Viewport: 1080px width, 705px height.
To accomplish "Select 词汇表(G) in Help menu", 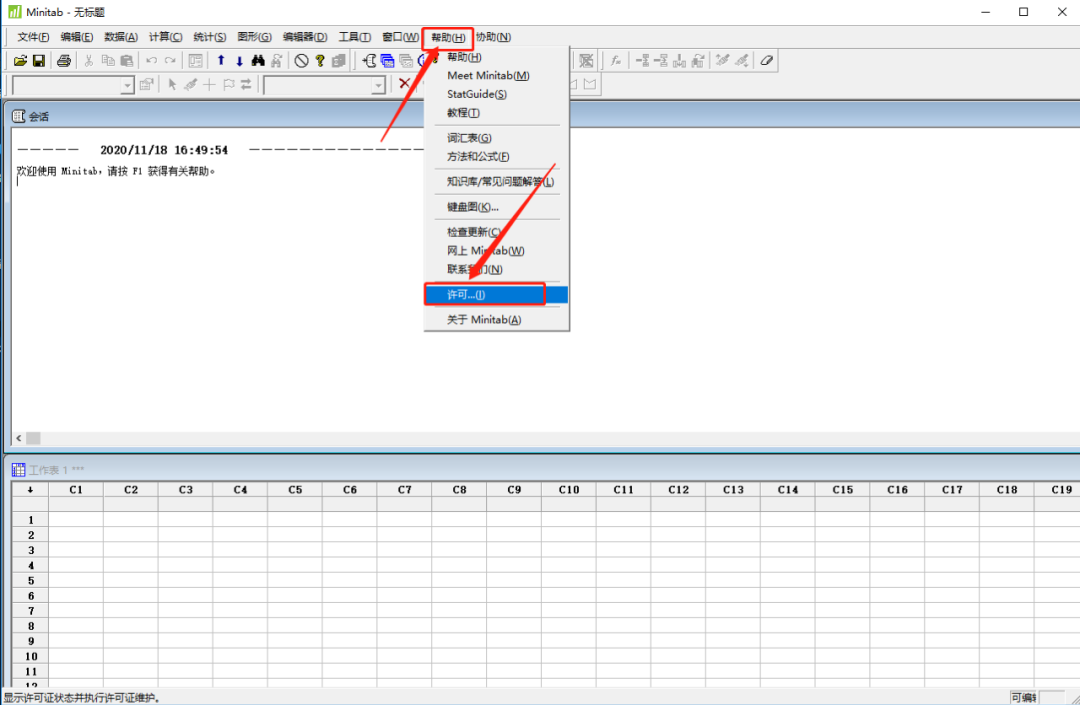I will pyautogui.click(x=497, y=138).
